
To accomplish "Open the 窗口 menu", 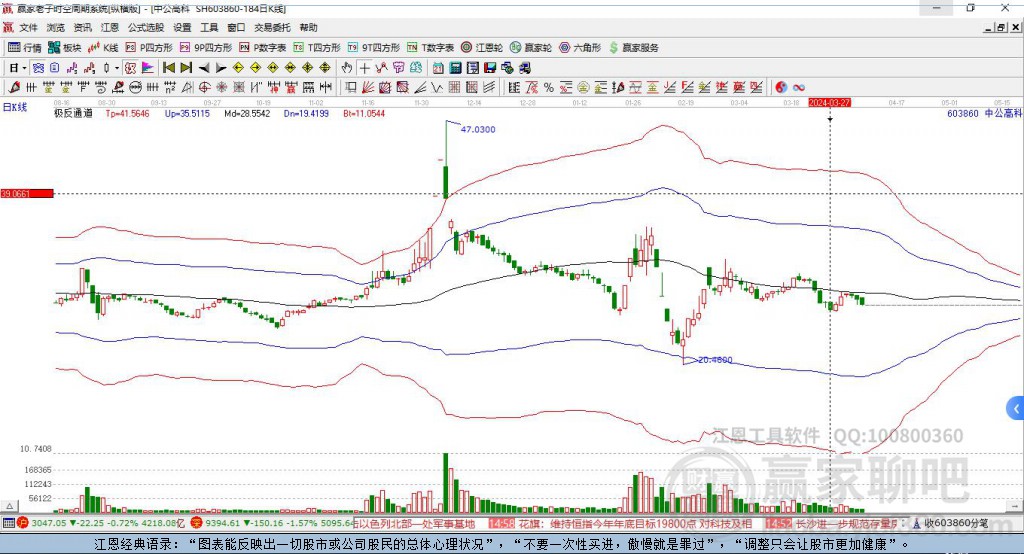I will tap(236, 27).
